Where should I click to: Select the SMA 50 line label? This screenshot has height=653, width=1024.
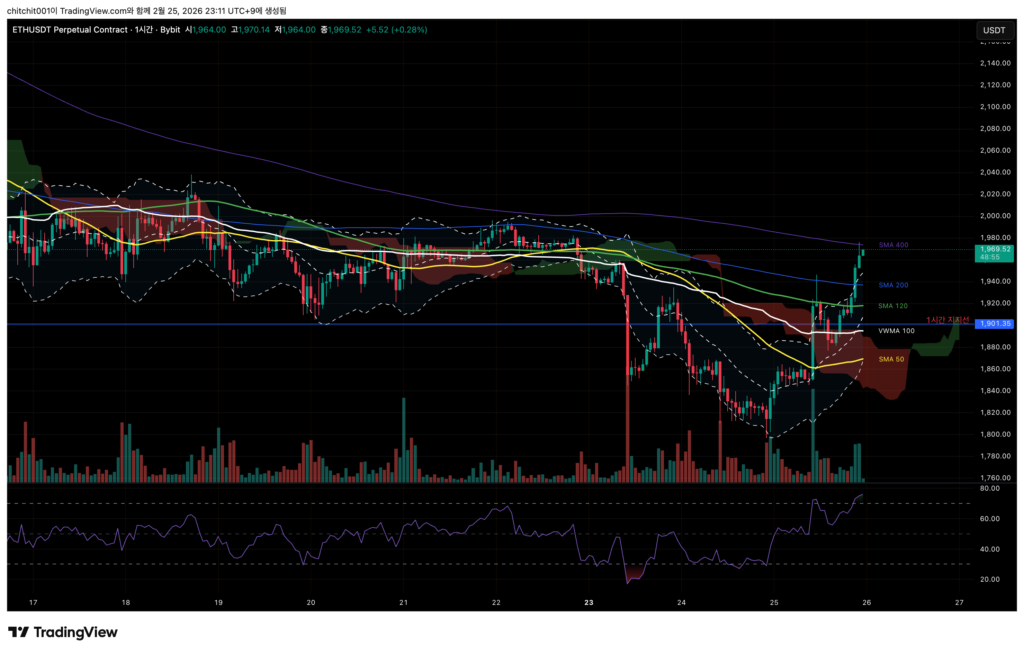point(891,358)
